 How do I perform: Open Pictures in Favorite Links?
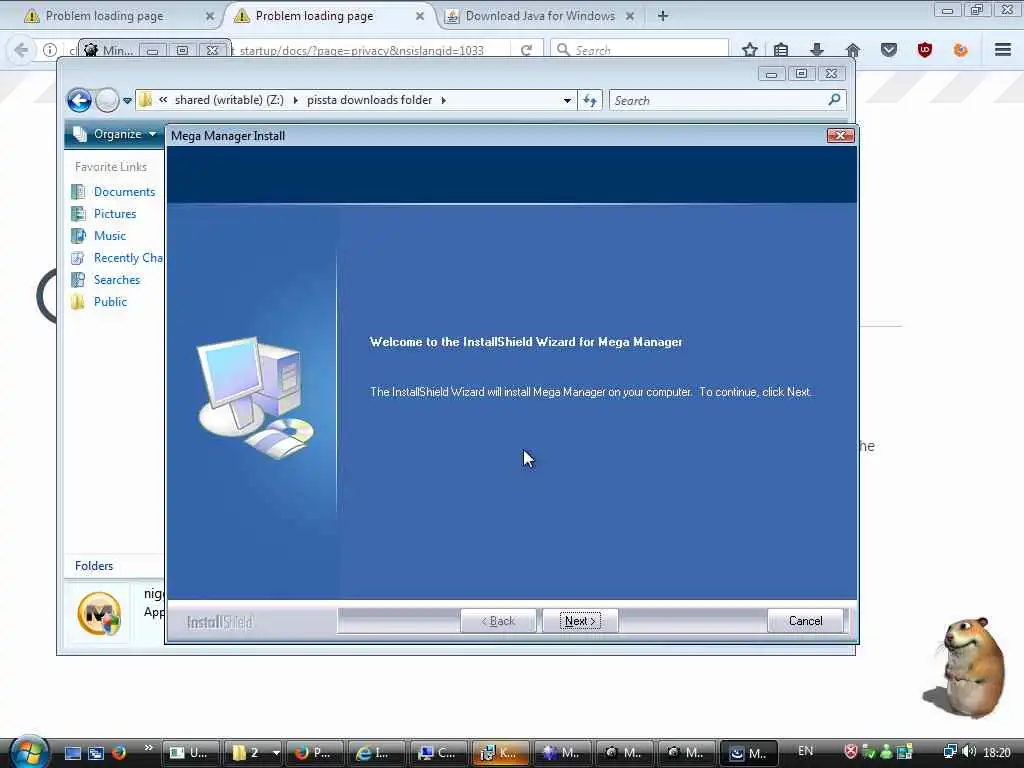tap(115, 214)
